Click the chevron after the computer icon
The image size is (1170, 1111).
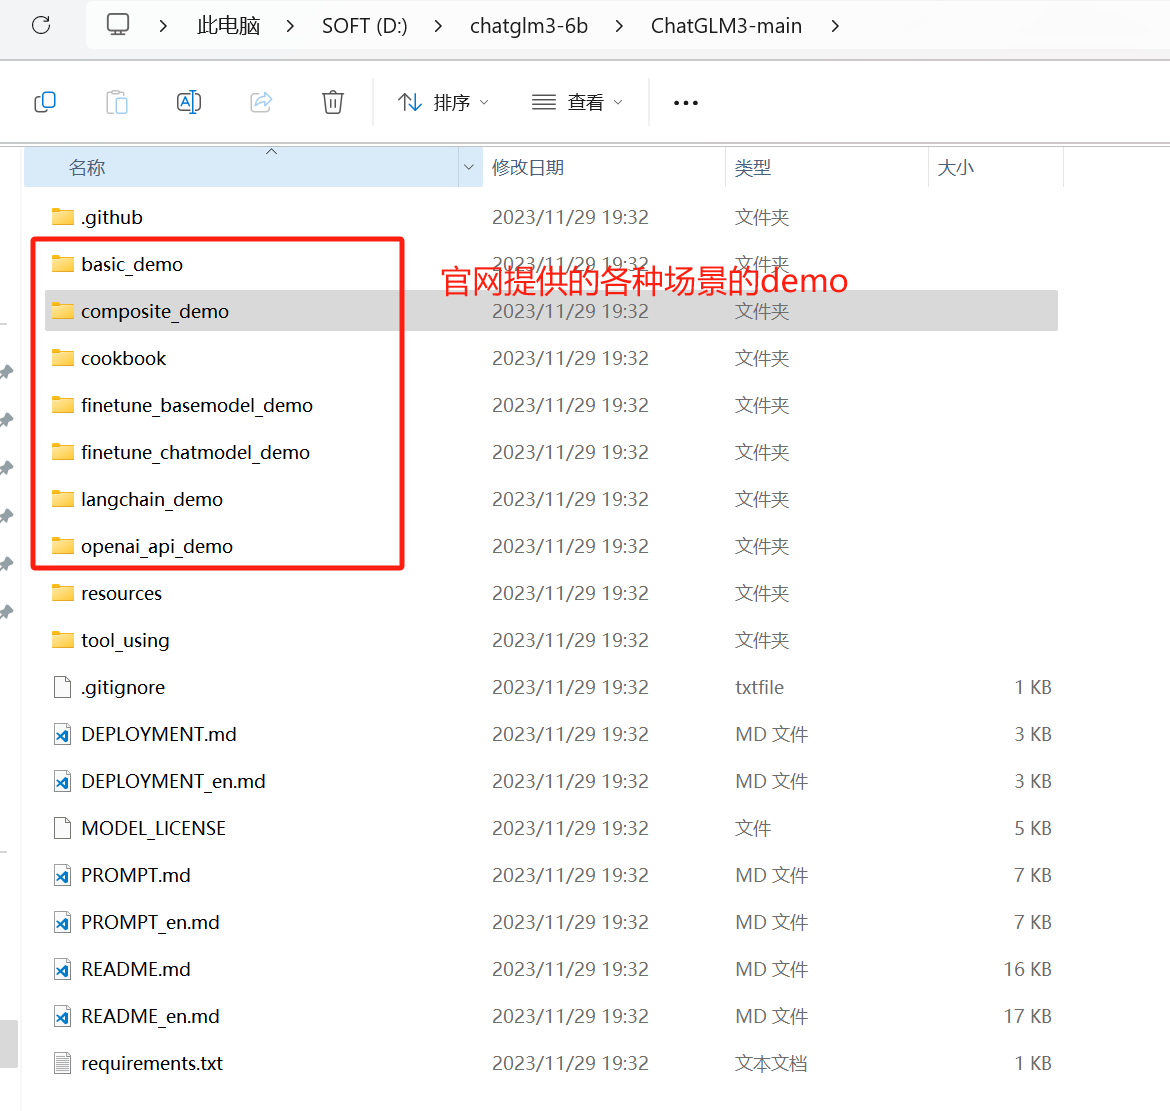click(163, 26)
